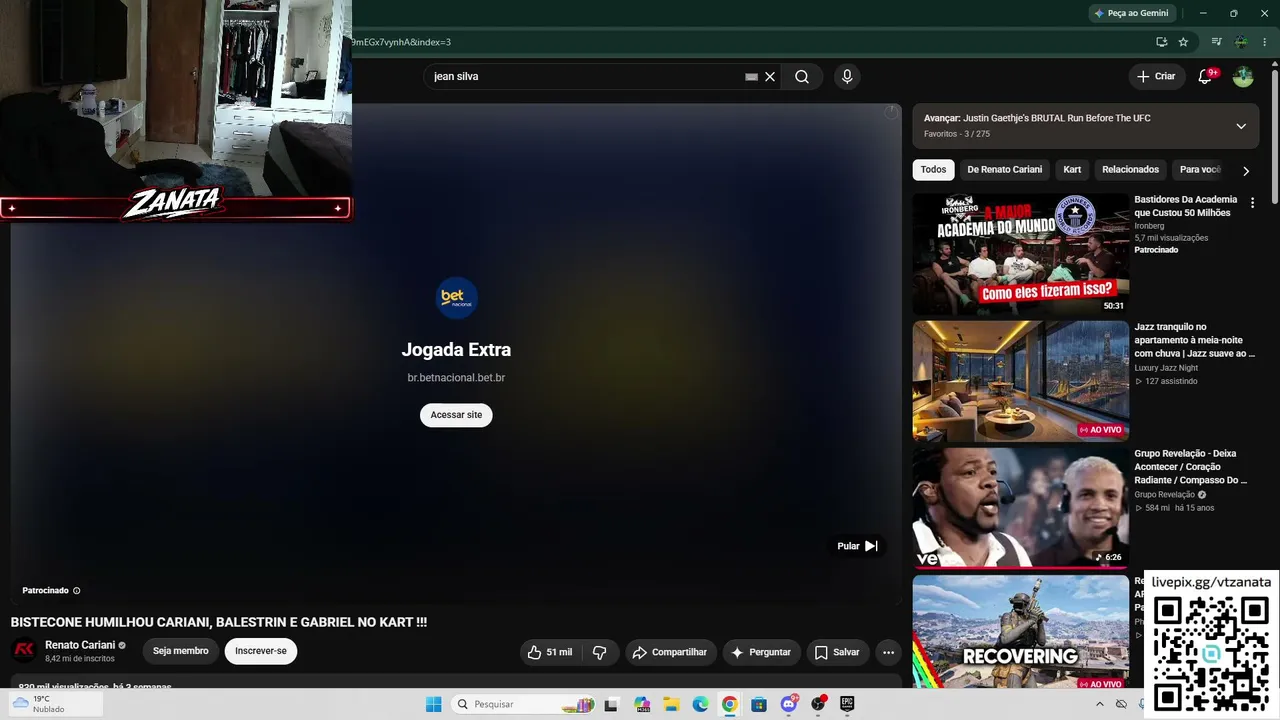The image size is (1280, 720).
Task: Click Seja membro button
Action: point(181,651)
